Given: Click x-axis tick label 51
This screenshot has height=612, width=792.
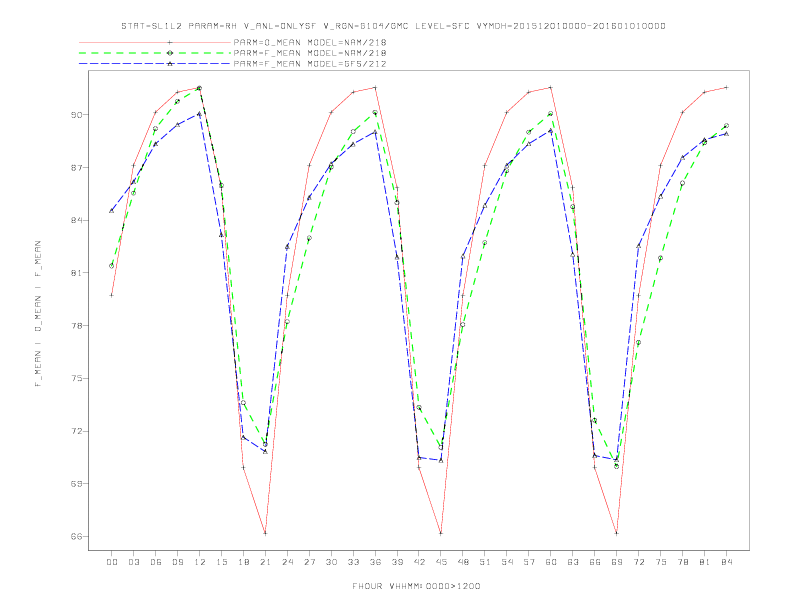Looking at the screenshot, I should pos(485,562).
